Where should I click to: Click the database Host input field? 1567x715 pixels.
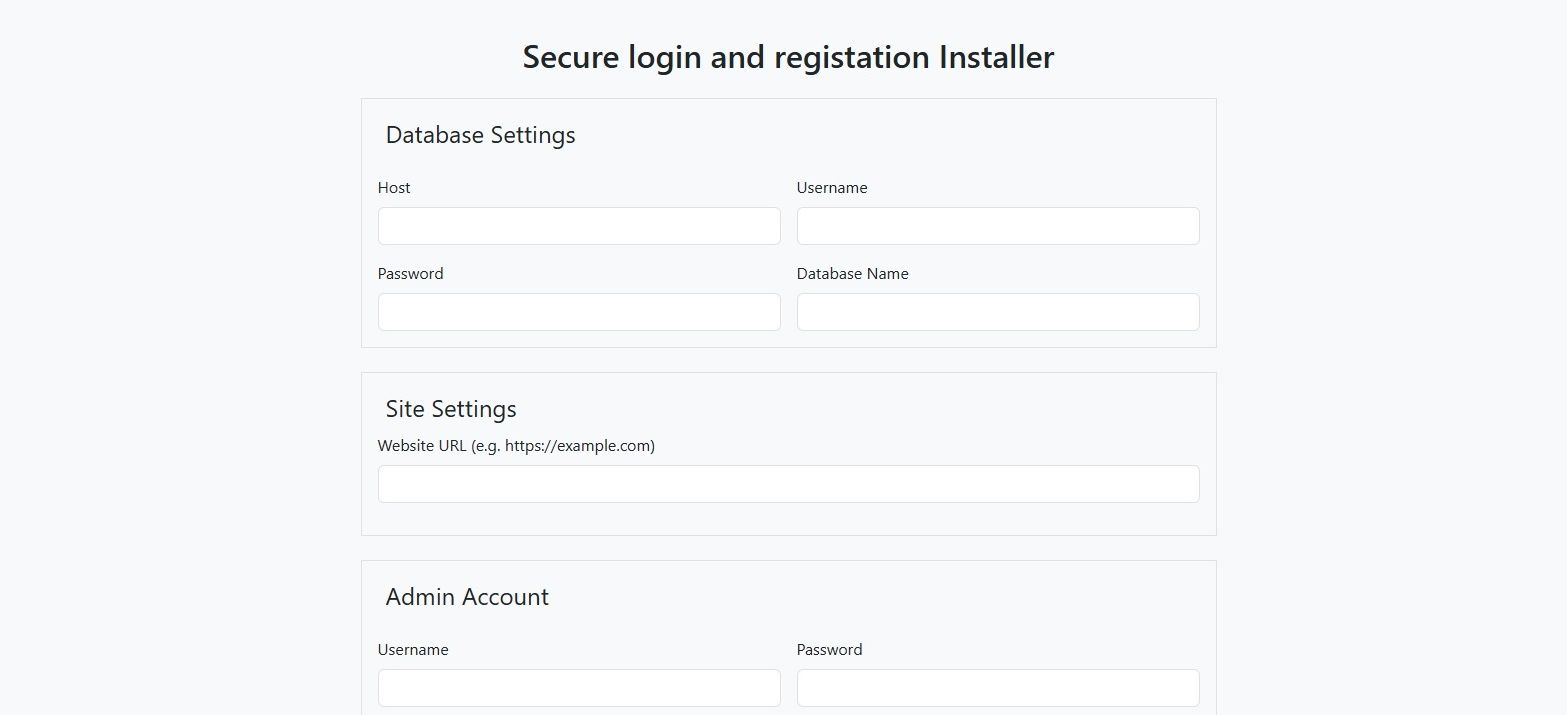pos(578,226)
